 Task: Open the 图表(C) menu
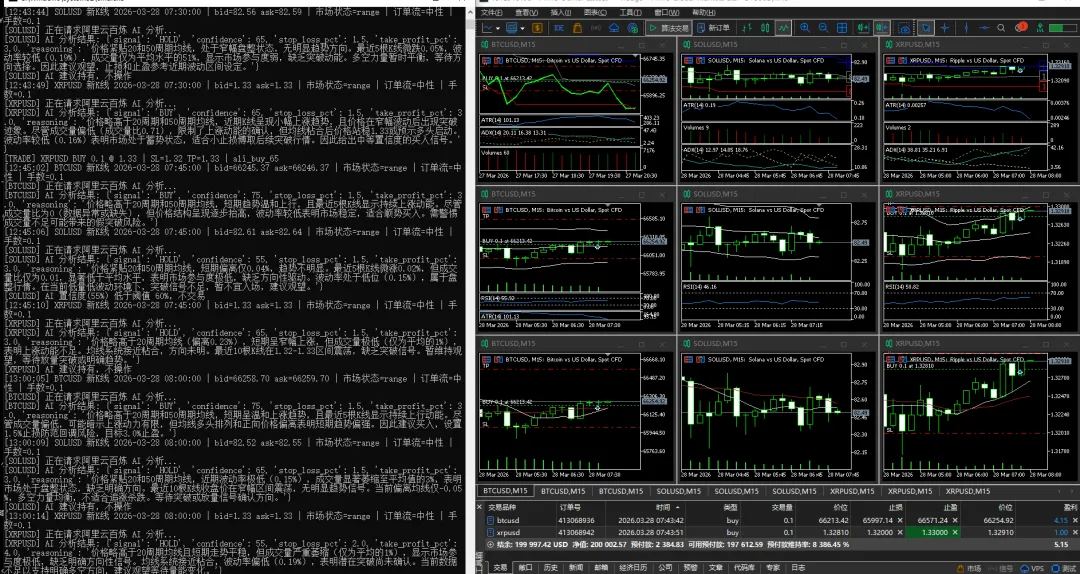coord(595,12)
